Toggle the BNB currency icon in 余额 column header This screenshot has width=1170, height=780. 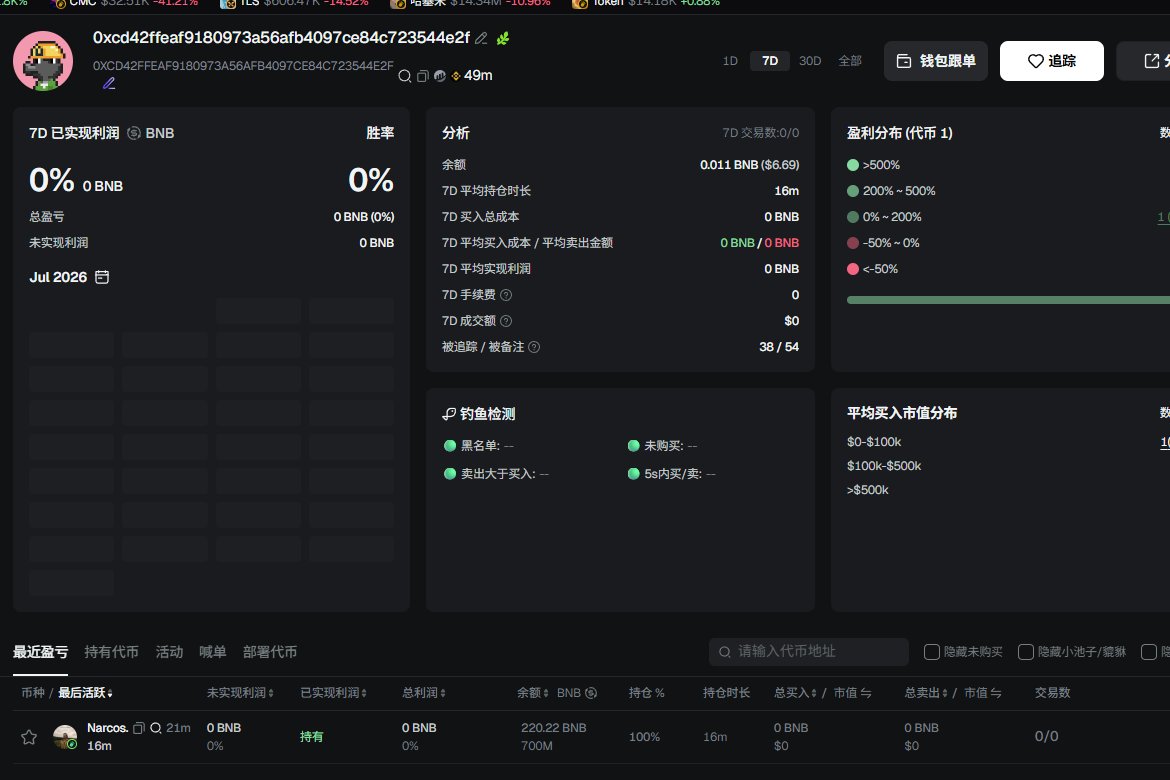[591, 693]
